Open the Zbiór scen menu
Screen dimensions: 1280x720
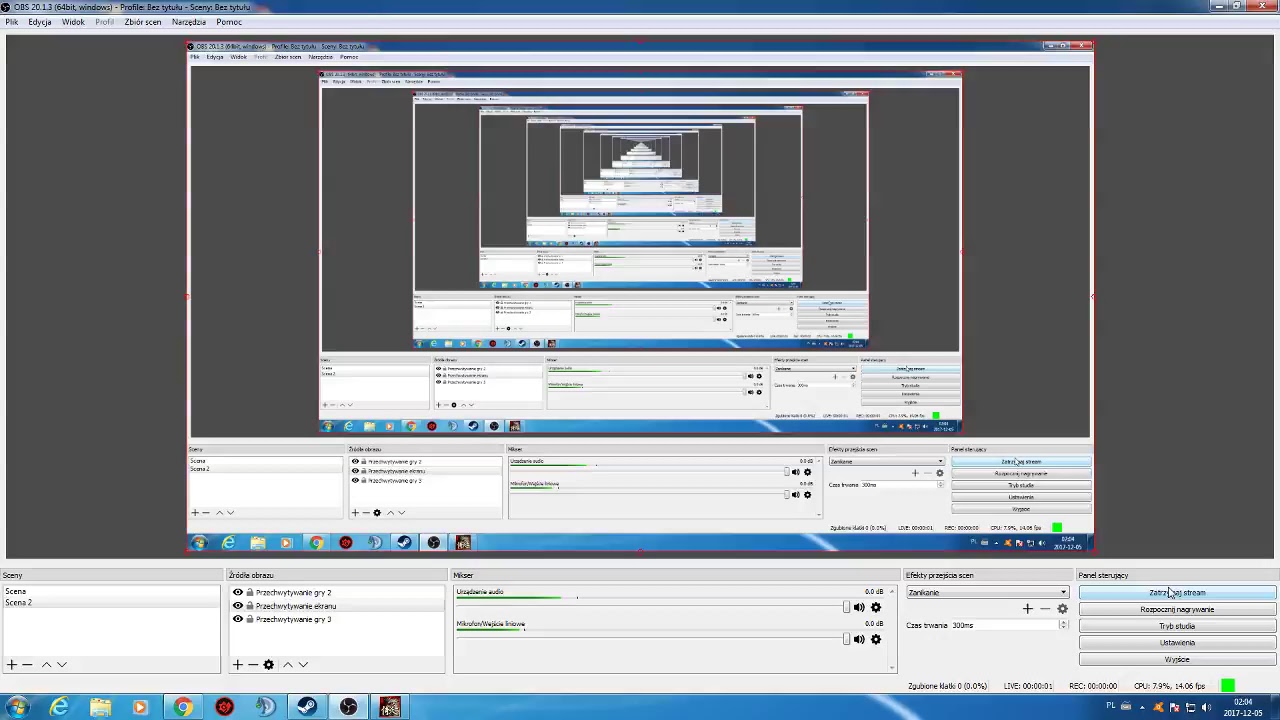coord(143,22)
